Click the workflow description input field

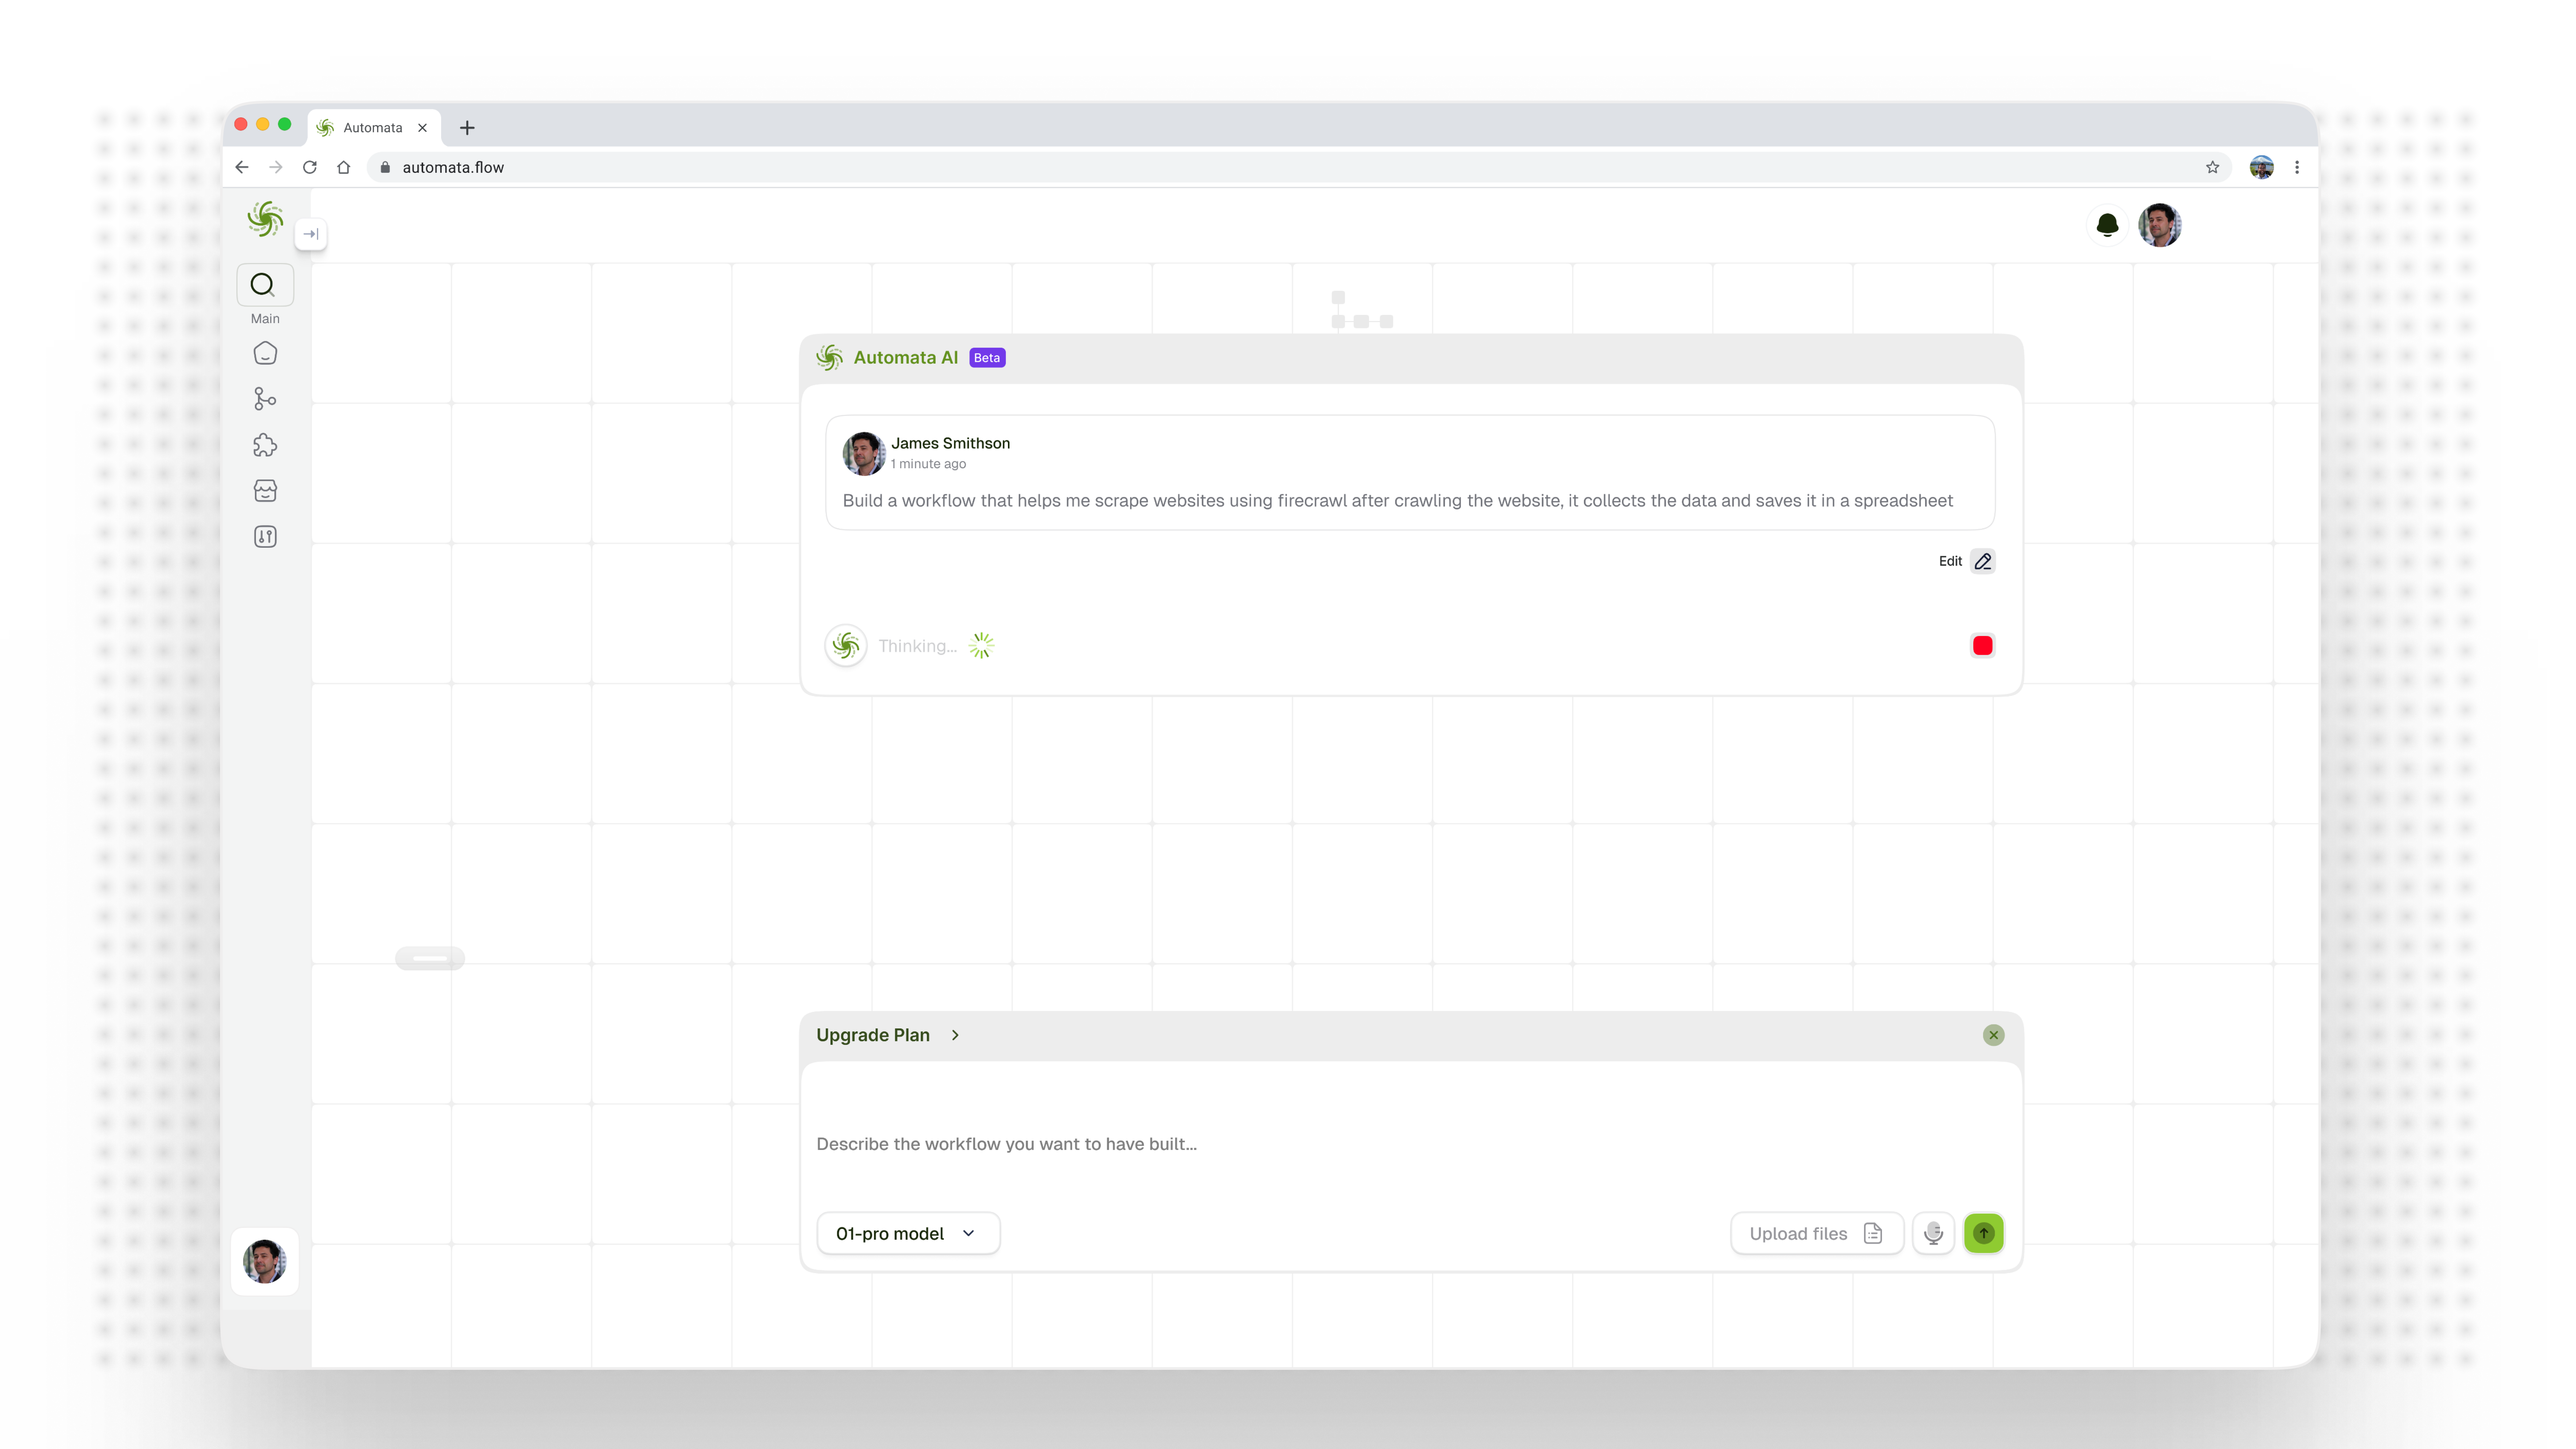[x=1200, y=1144]
